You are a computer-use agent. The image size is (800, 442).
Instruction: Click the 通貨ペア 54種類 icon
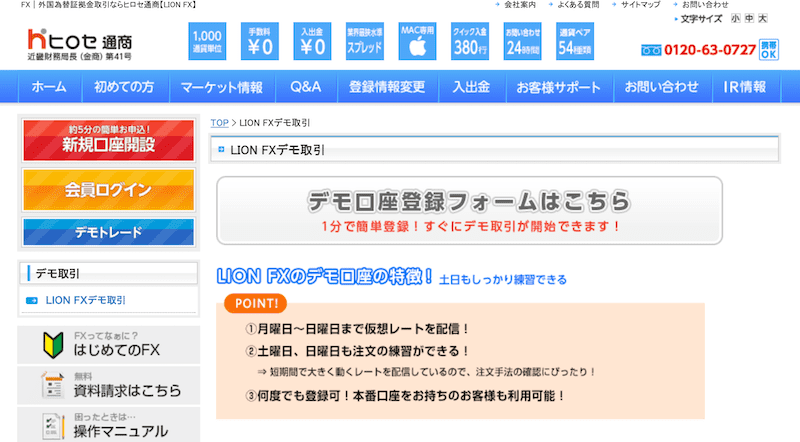575,41
